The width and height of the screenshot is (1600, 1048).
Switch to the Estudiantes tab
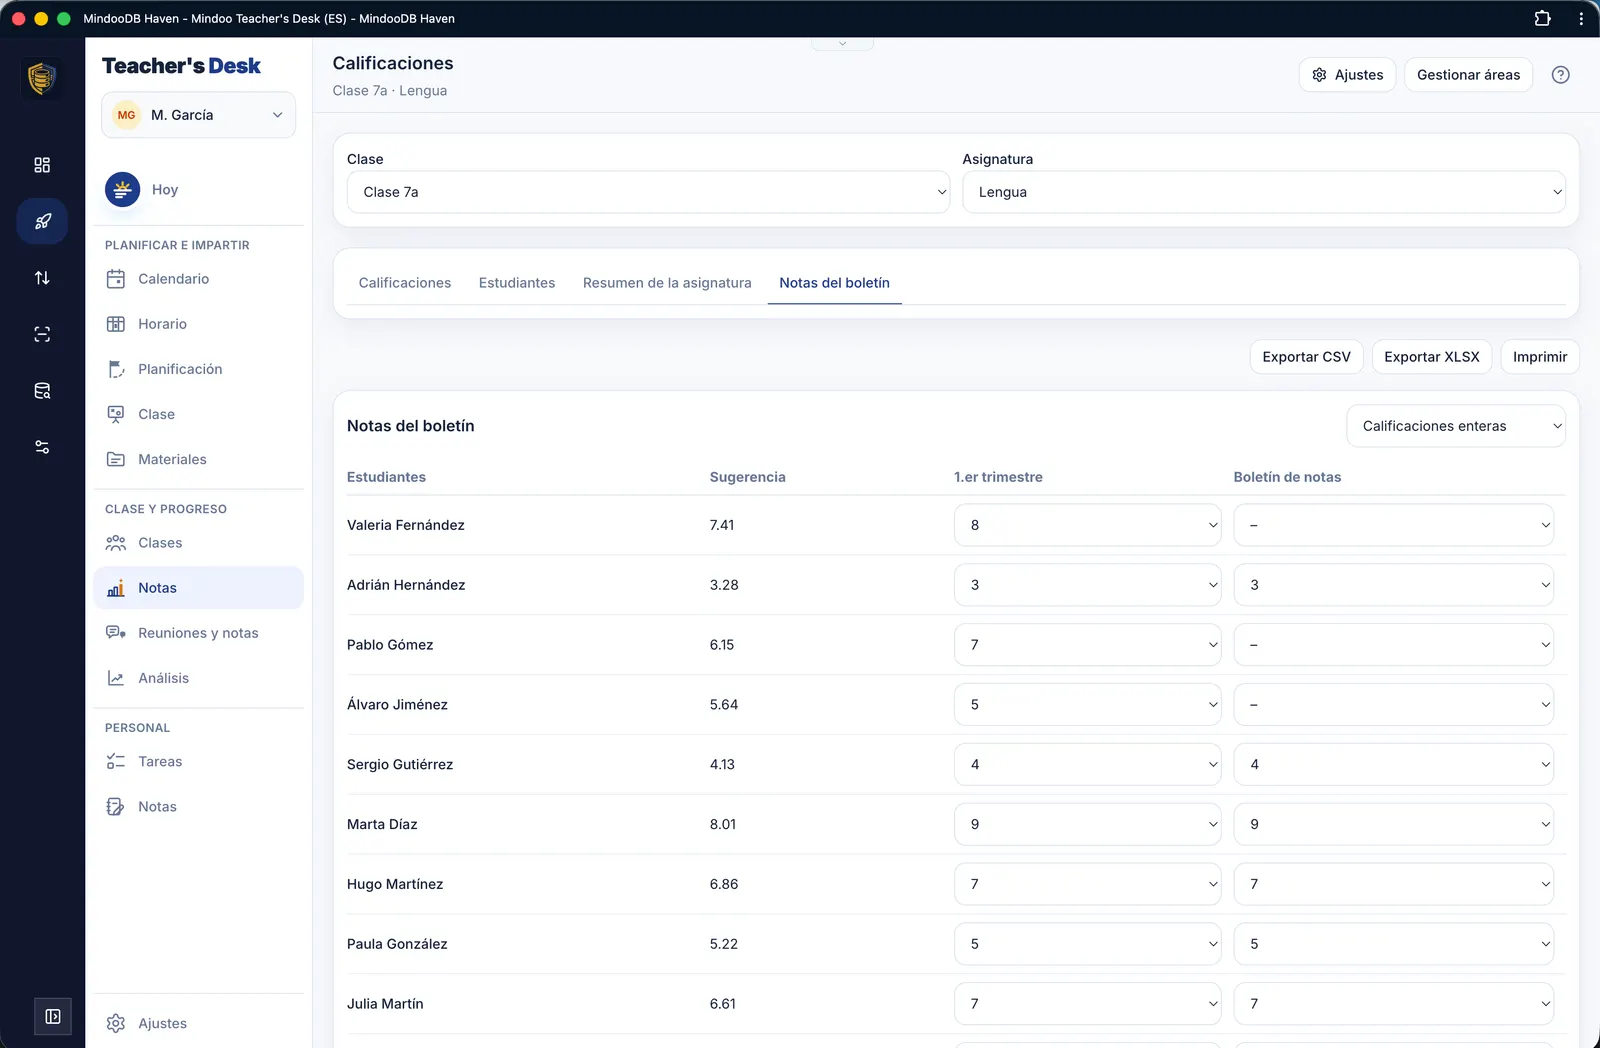517,283
